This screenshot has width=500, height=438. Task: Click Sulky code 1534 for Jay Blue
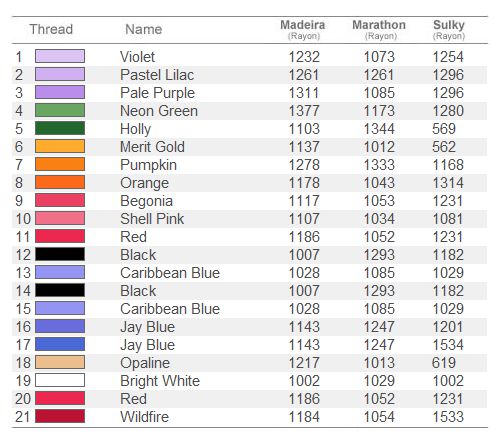coord(448,345)
